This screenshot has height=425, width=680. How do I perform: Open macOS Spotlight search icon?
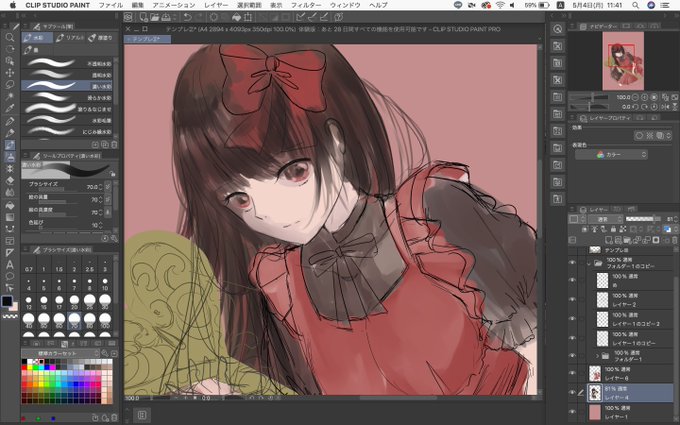point(635,5)
